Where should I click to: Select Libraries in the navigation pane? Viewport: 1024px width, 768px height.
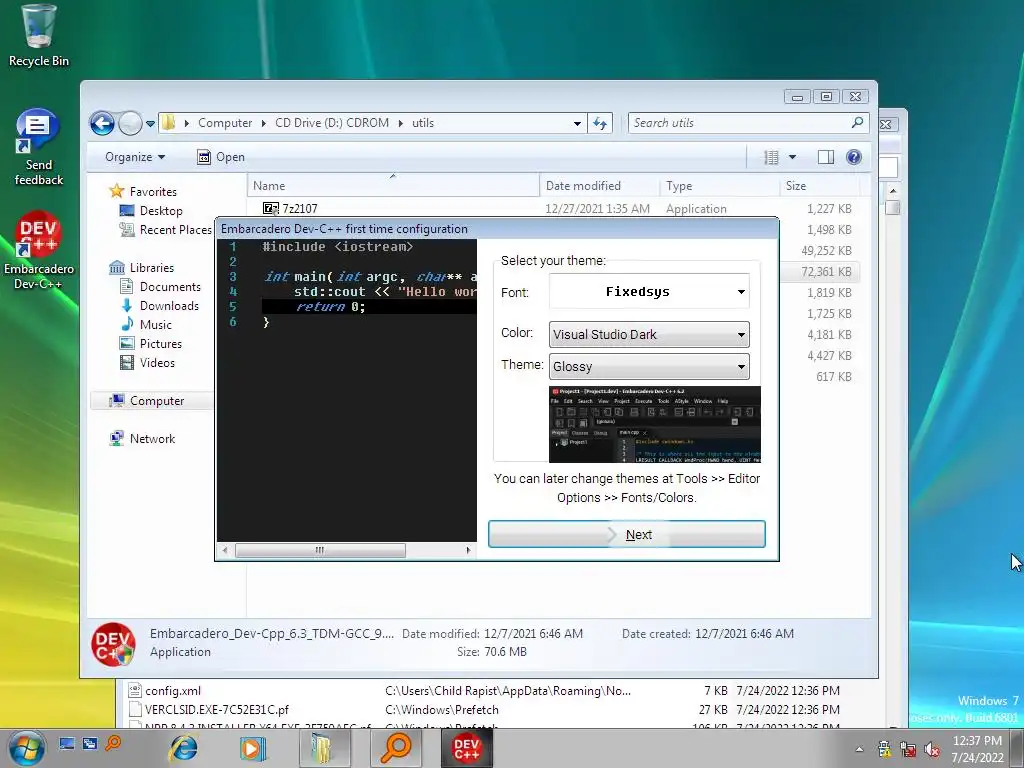pos(152,267)
